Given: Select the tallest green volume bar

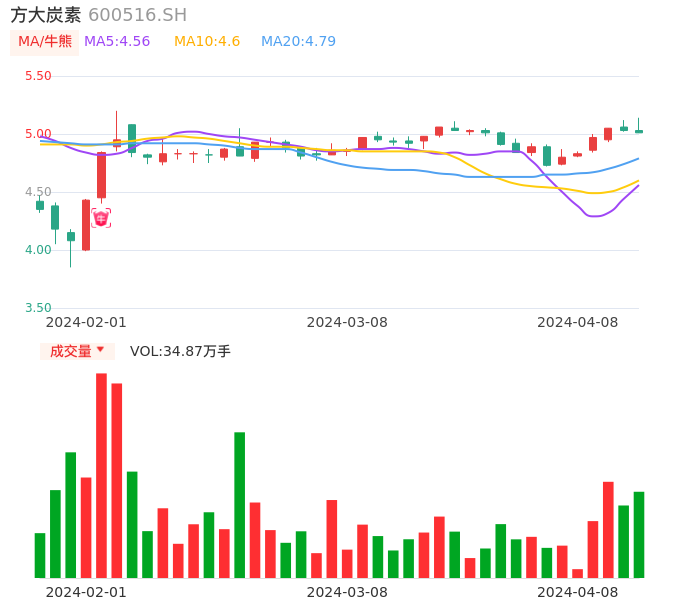Looking at the screenshot, I should coord(240,505).
